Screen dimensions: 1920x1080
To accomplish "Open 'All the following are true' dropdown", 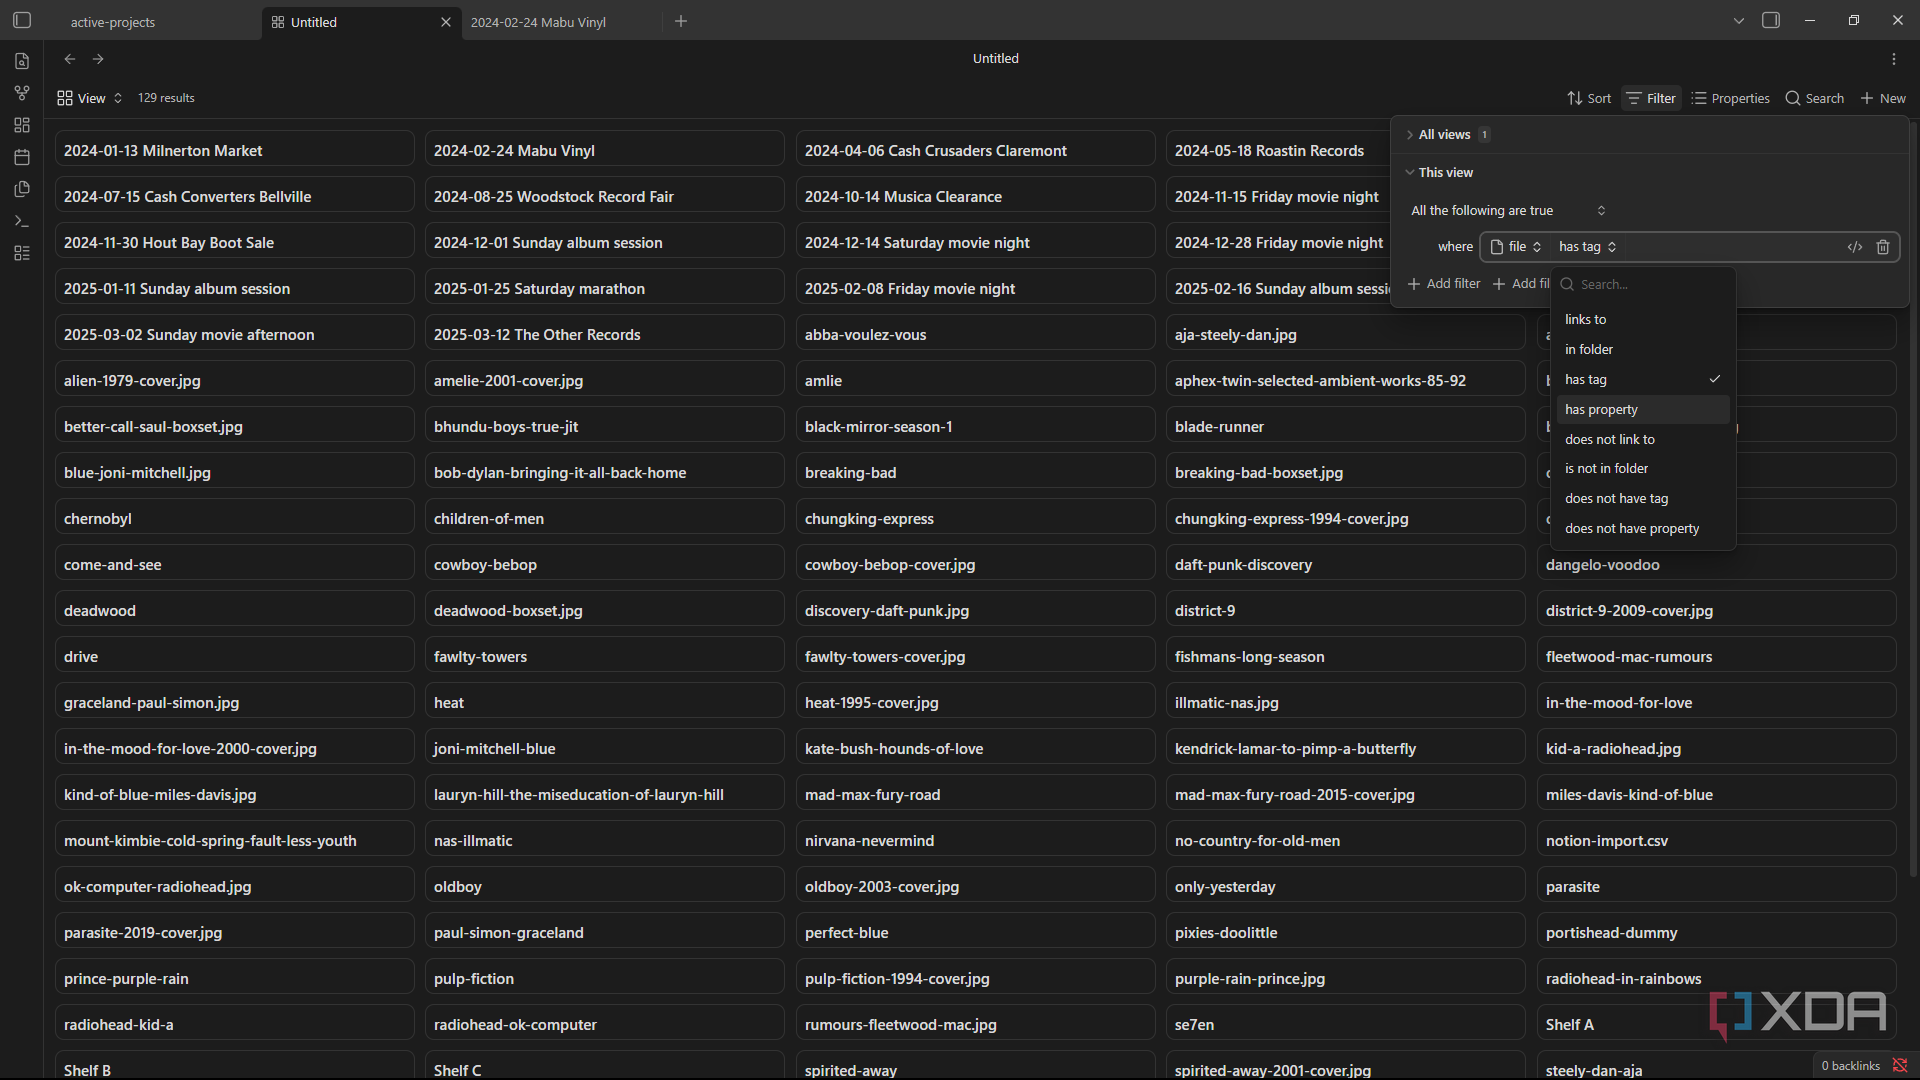I will (1508, 211).
